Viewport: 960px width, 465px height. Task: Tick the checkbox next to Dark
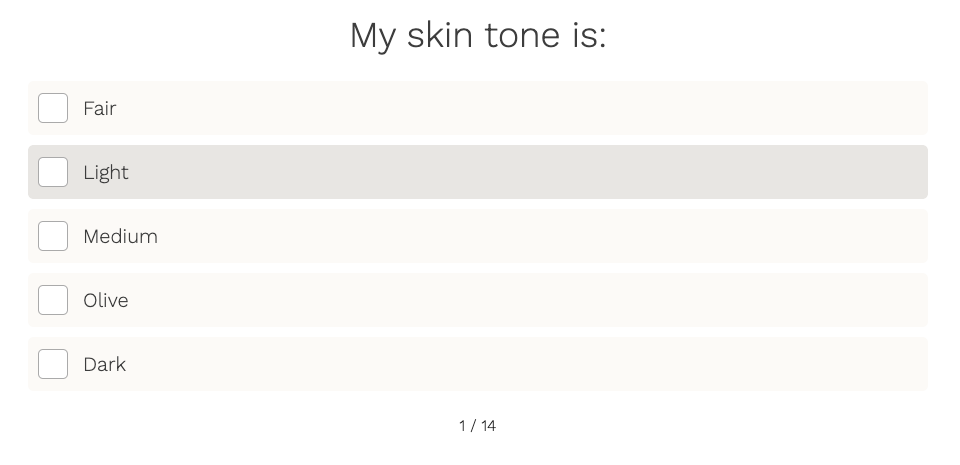pos(53,364)
